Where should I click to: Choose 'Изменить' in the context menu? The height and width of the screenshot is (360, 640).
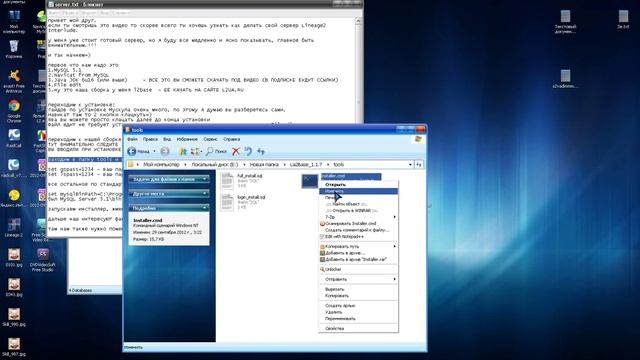tap(358, 191)
